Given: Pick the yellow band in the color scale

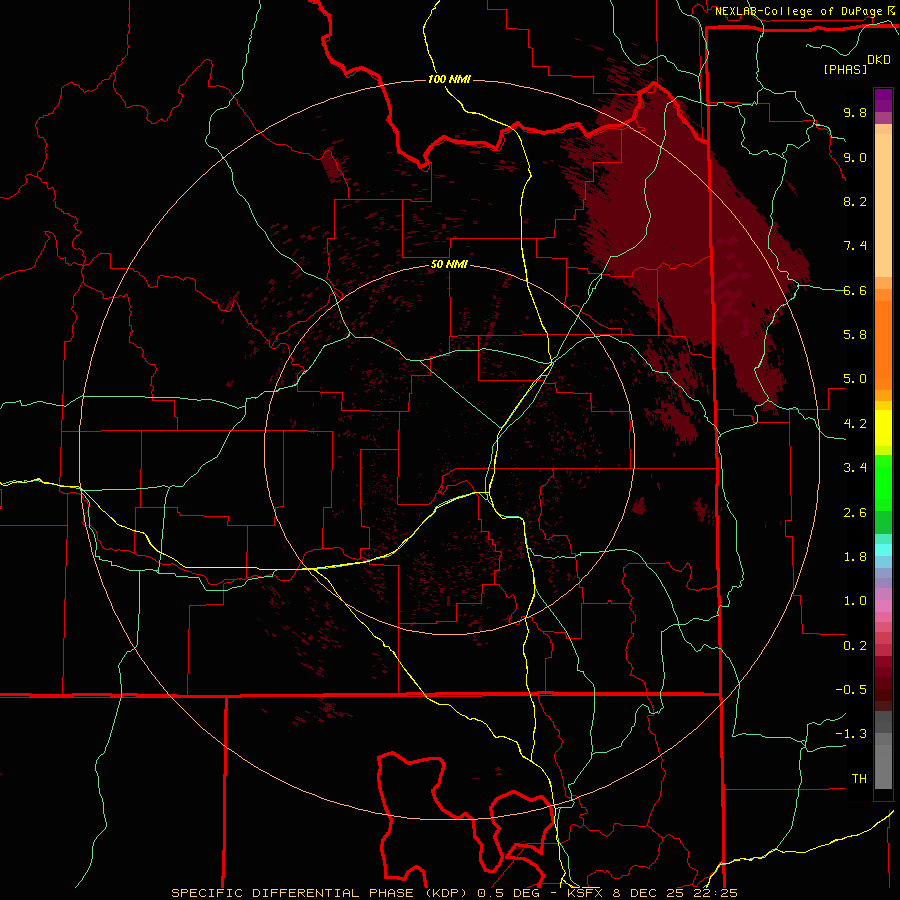Looking at the screenshot, I should tap(883, 428).
